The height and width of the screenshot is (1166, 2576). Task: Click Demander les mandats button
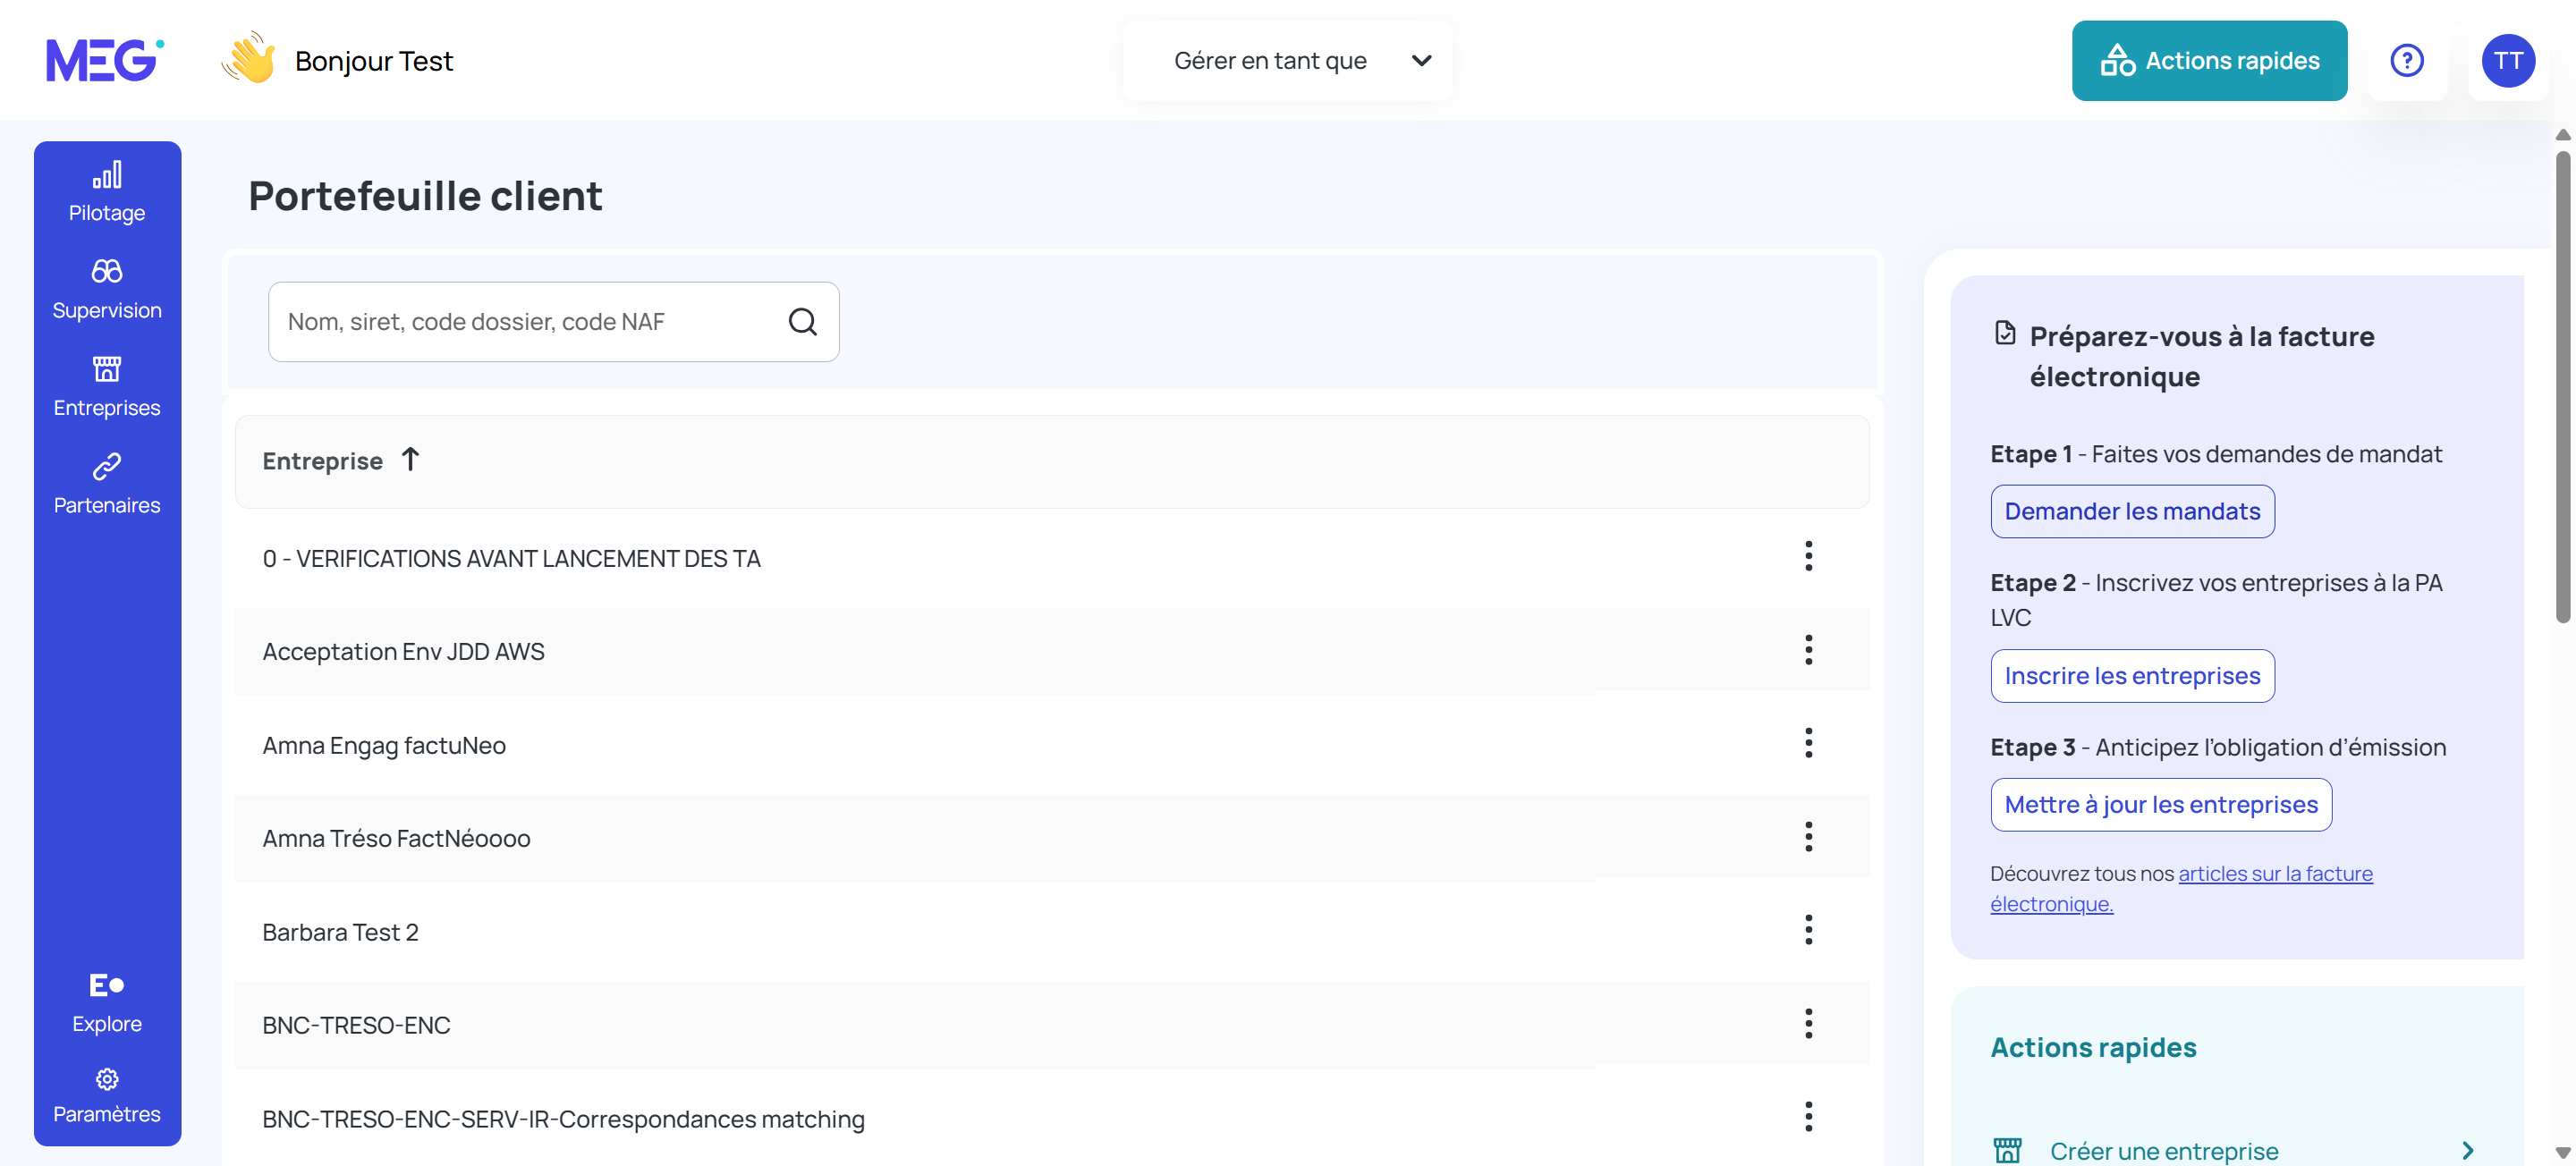click(x=2132, y=511)
